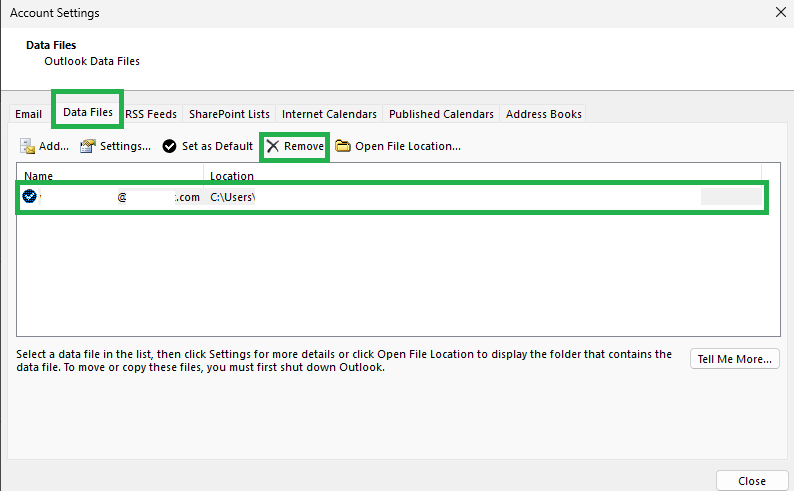Click the Remove X icon

coord(273,146)
